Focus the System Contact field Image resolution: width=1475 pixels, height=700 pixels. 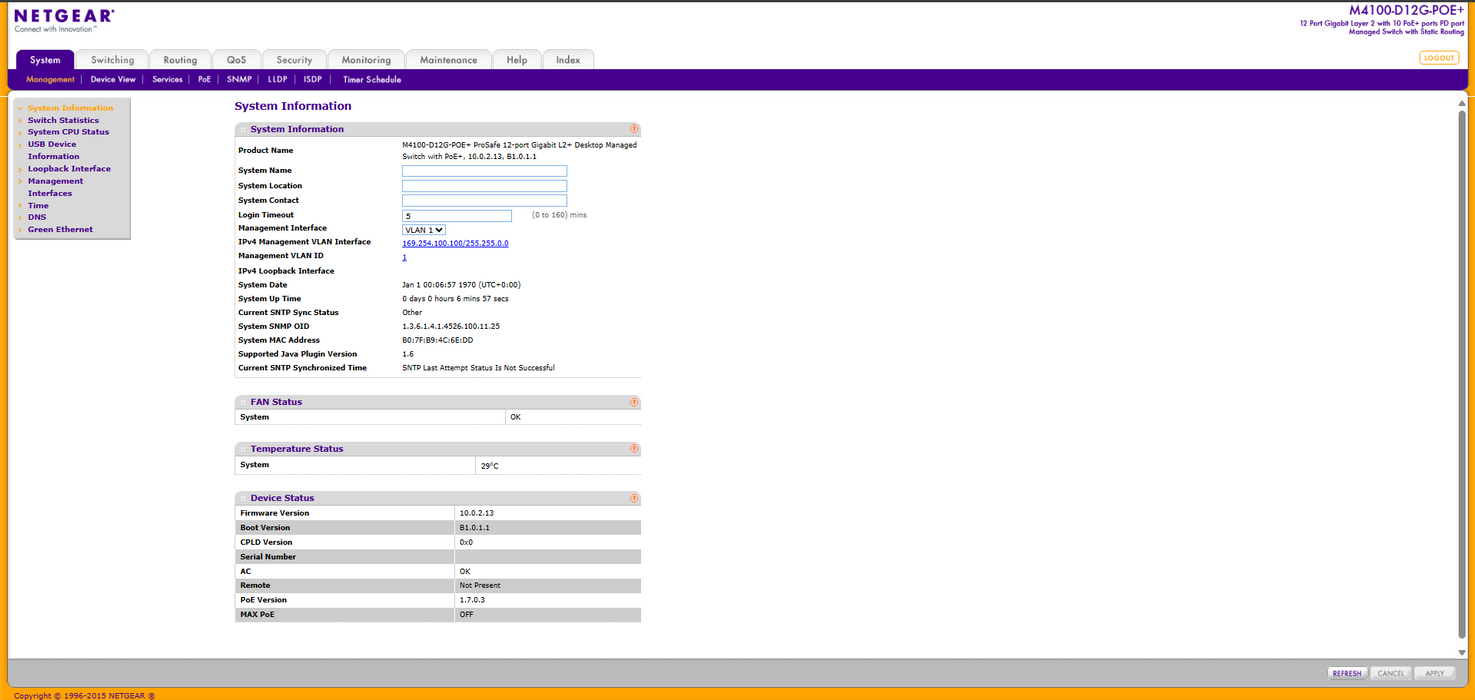tap(484, 201)
